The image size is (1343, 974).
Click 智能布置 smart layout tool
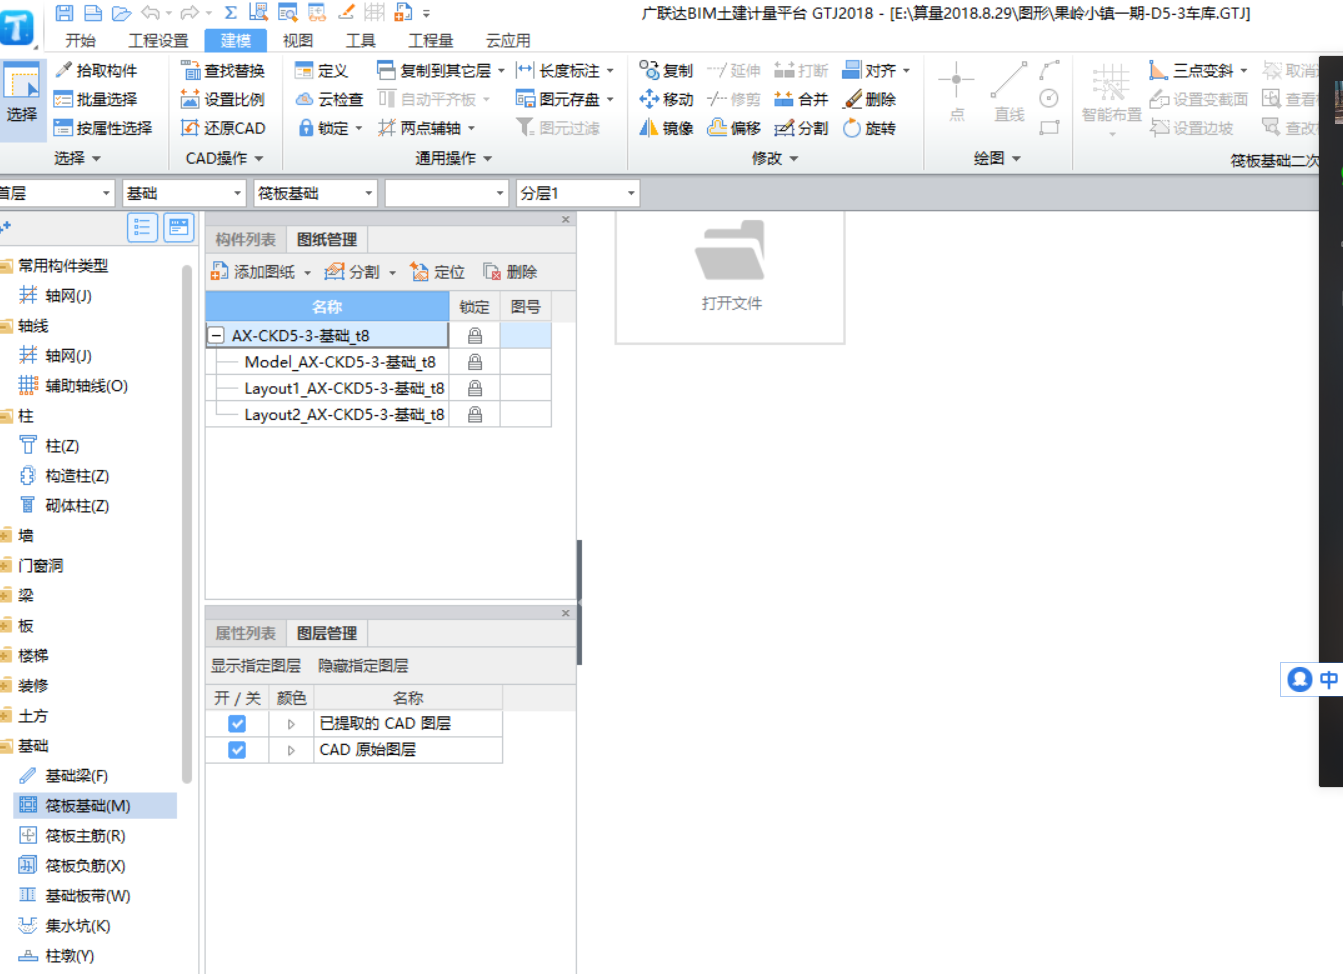[x=1111, y=95]
